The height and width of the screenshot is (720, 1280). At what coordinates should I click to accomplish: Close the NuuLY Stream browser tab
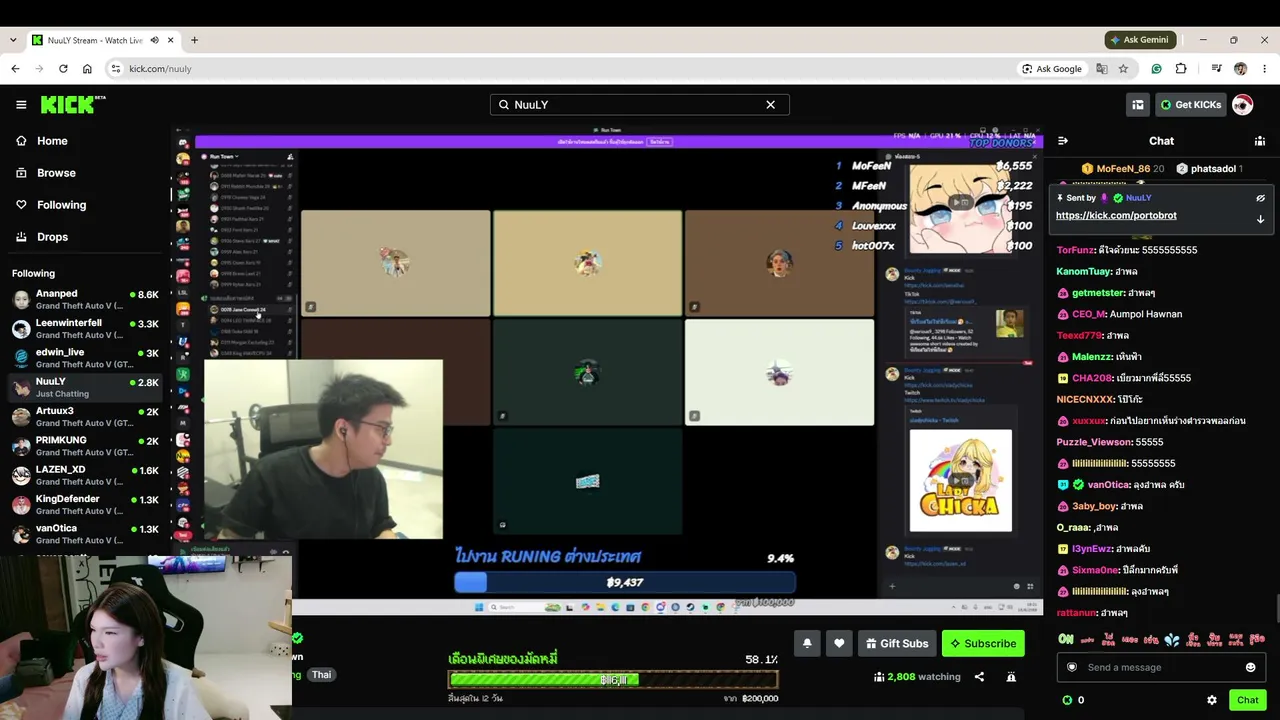pos(171,40)
